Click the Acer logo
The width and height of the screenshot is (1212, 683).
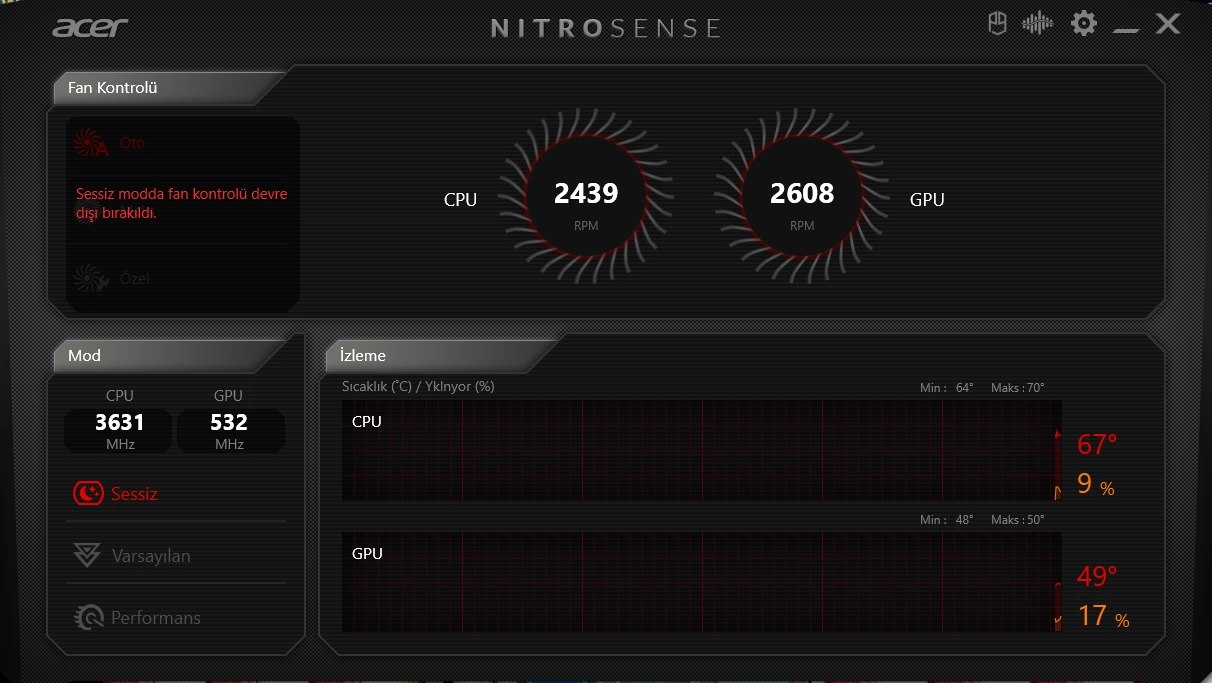tap(90, 26)
